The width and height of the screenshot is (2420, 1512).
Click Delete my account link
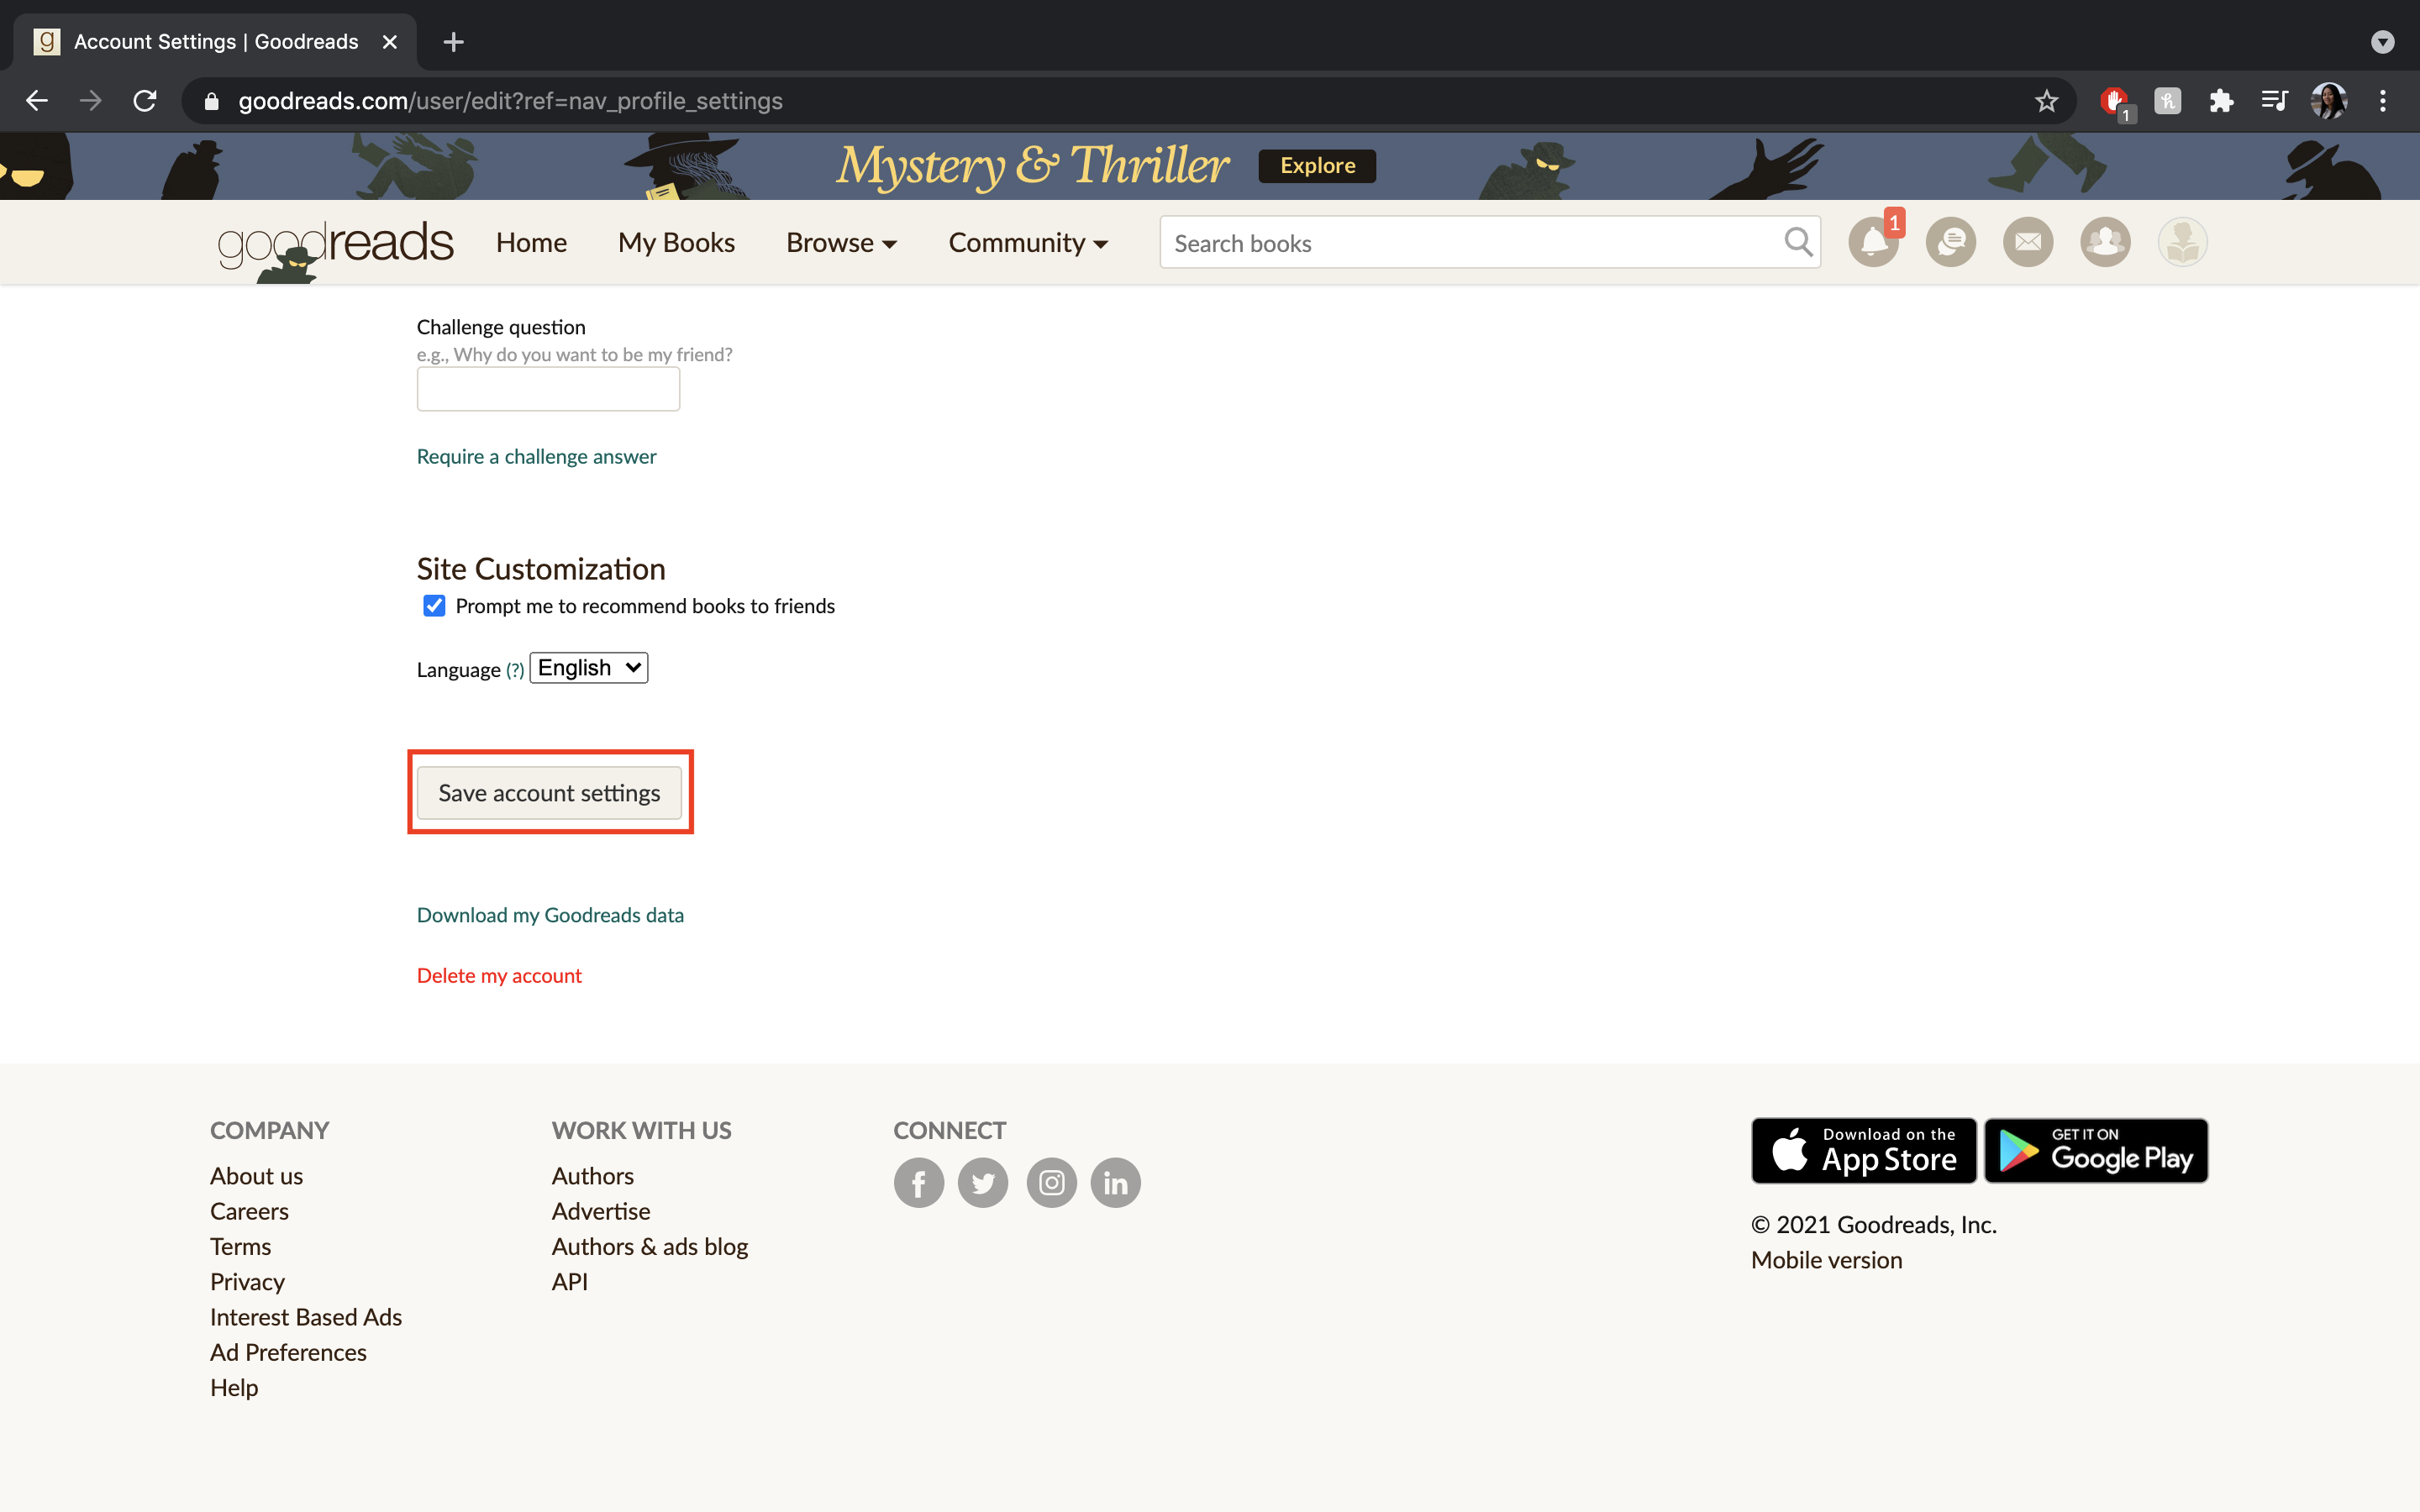point(498,974)
